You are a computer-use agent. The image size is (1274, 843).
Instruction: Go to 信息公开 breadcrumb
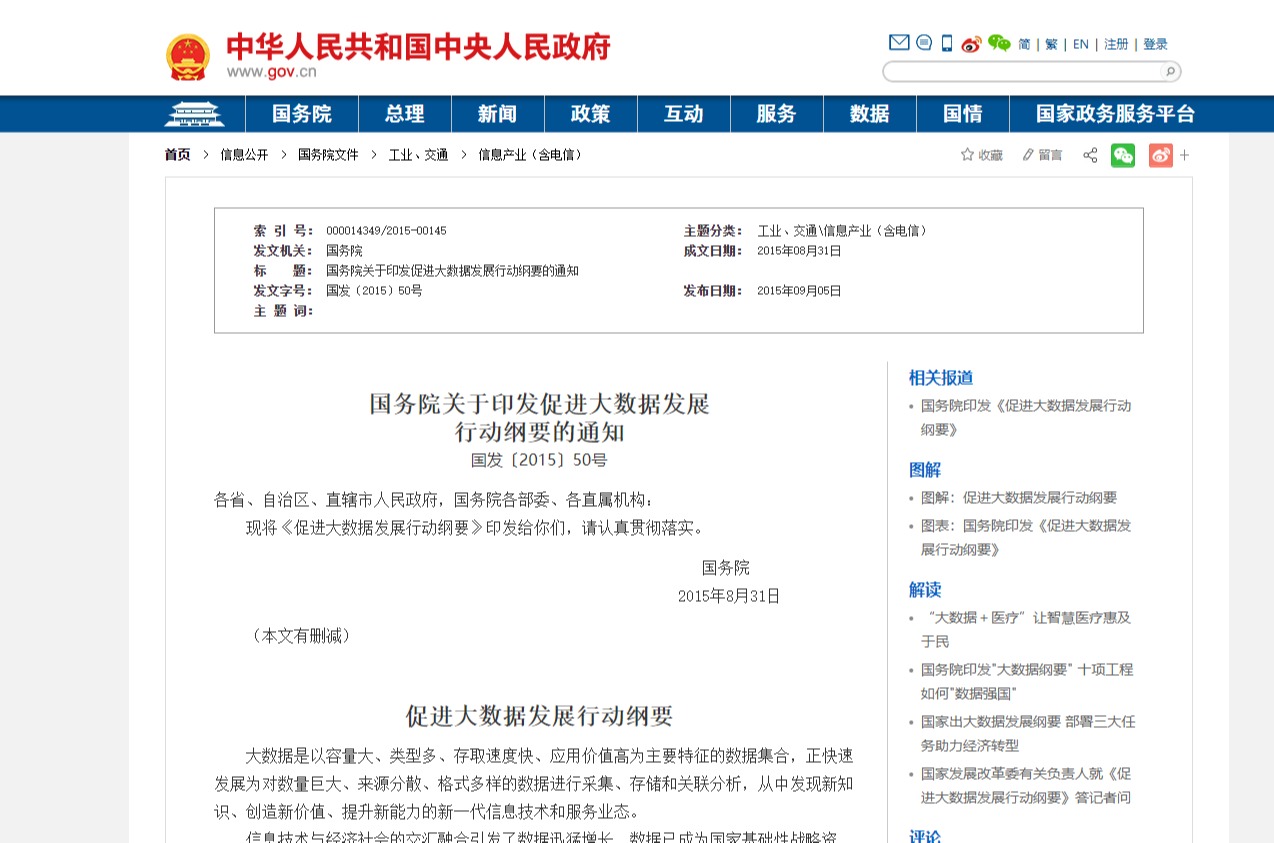coord(245,155)
